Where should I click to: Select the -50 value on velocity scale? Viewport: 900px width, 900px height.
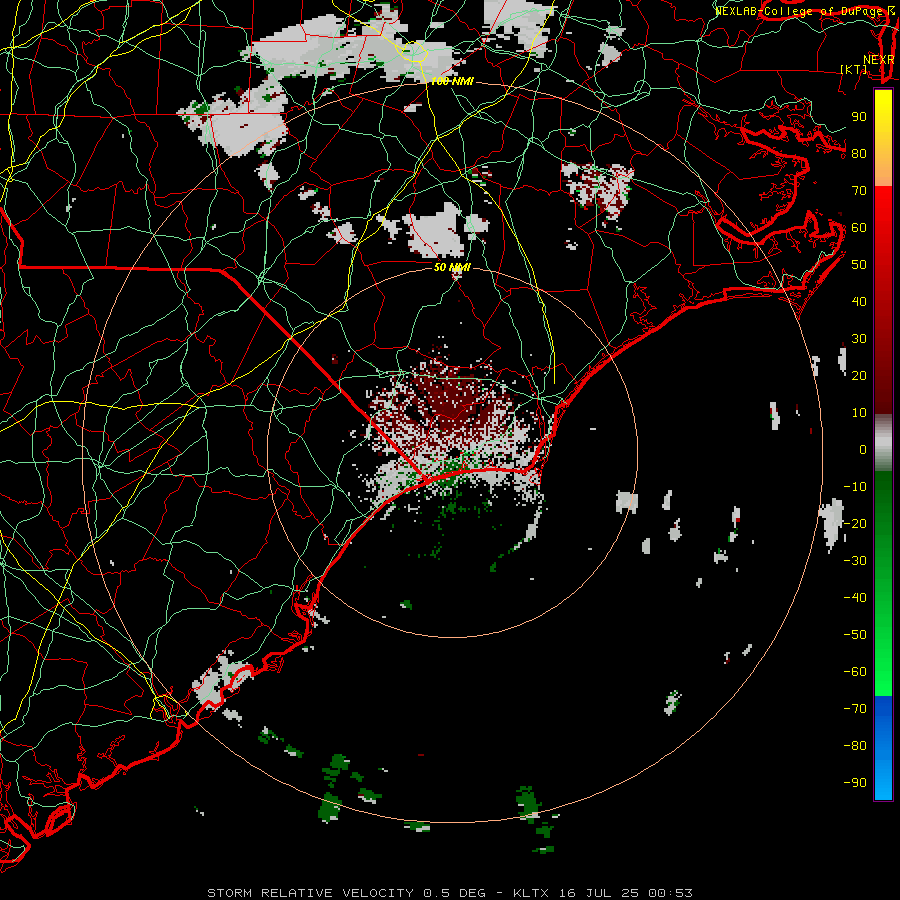pos(855,635)
